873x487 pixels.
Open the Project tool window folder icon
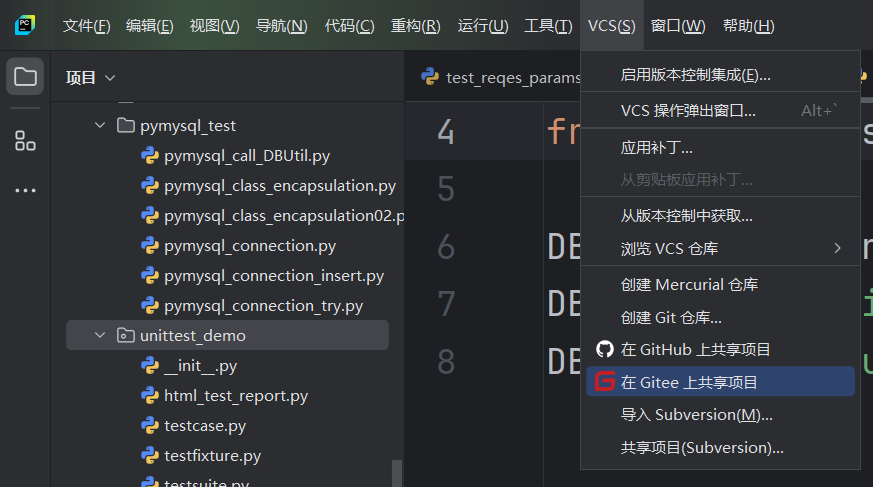tap(25, 76)
